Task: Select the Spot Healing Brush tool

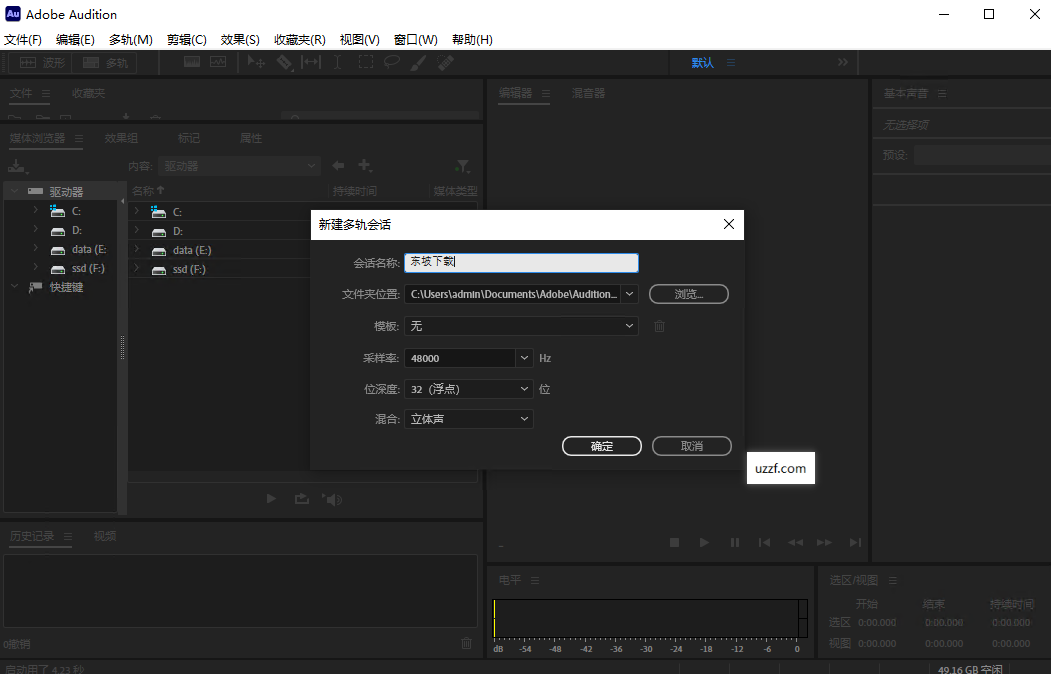Action: (x=444, y=62)
